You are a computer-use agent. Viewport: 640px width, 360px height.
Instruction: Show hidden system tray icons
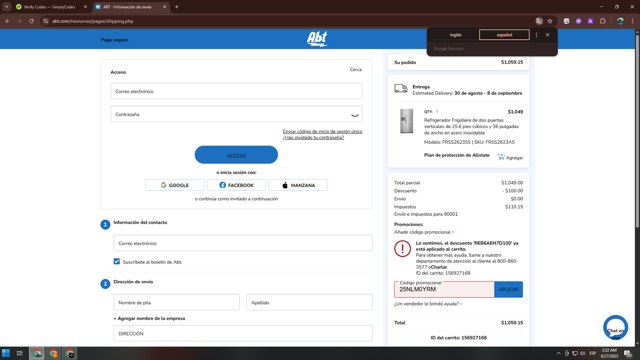pyautogui.click(x=558, y=353)
